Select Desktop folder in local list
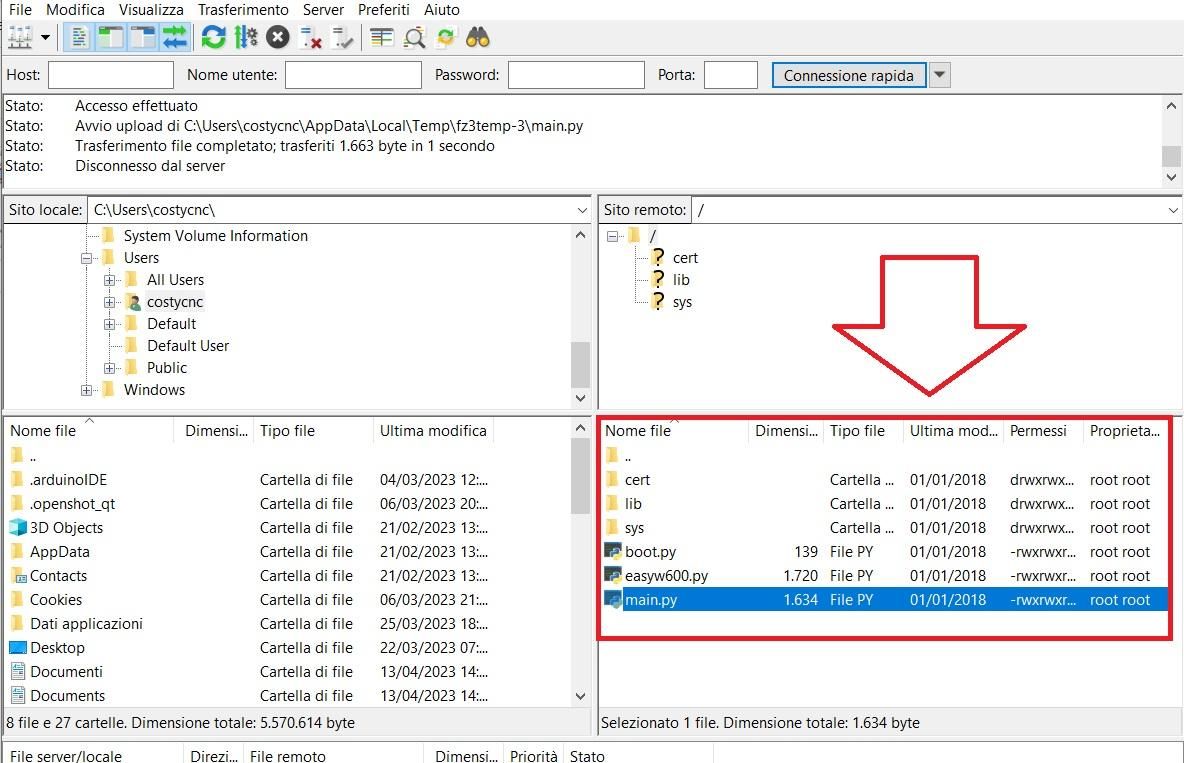Image resolution: width=1184 pixels, height=763 pixels. [x=57, y=647]
